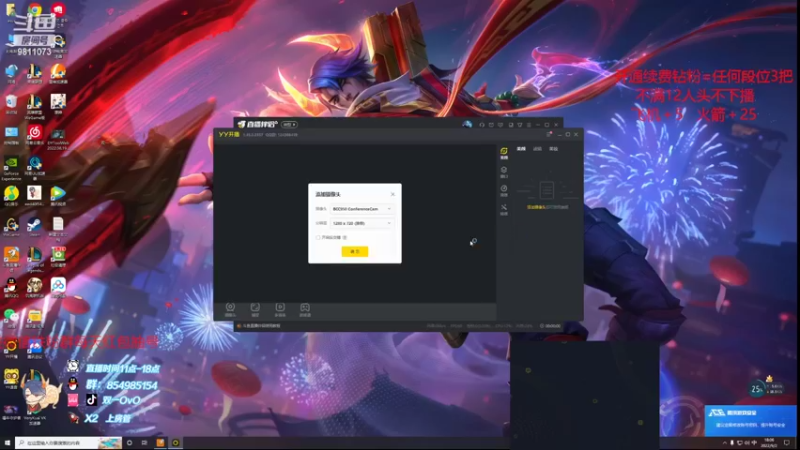Open the 1280 x 720 resolution dropdown

tap(362, 223)
